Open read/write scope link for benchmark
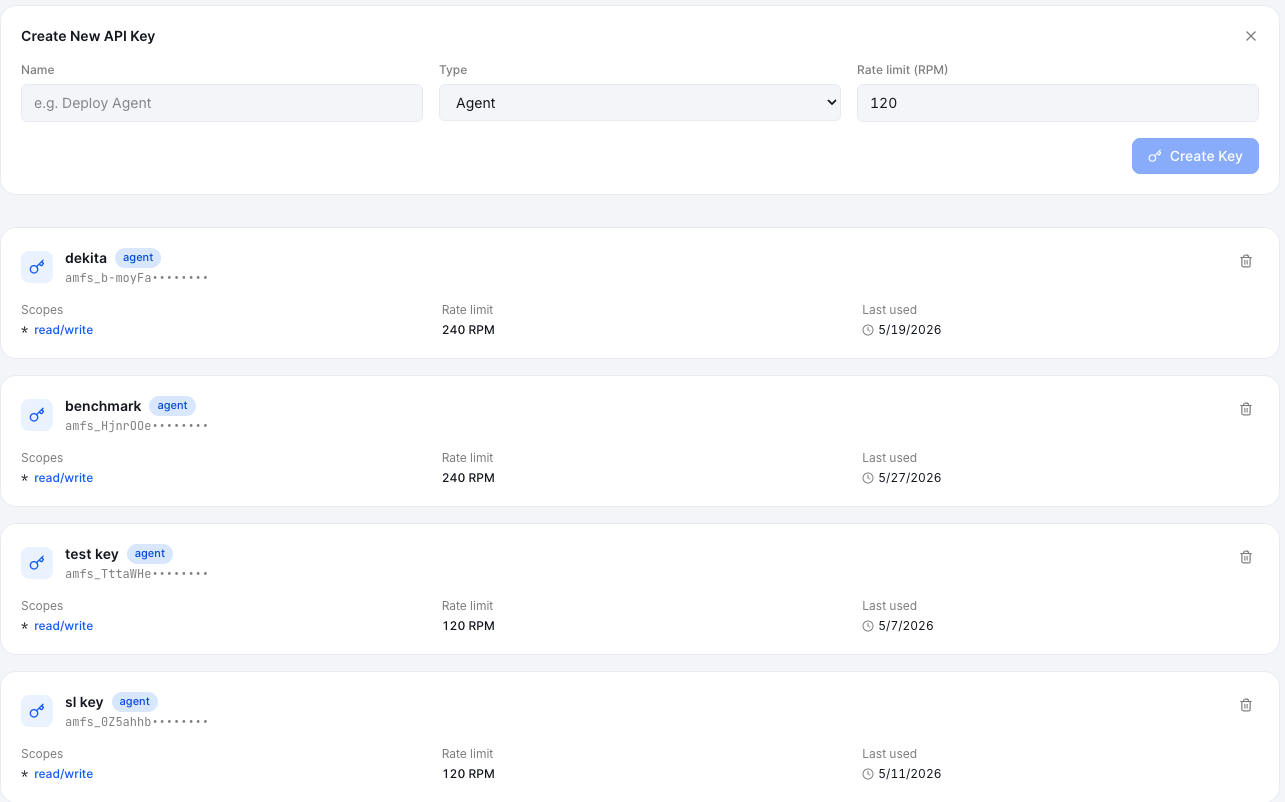The height and width of the screenshot is (802, 1285). click(x=63, y=478)
